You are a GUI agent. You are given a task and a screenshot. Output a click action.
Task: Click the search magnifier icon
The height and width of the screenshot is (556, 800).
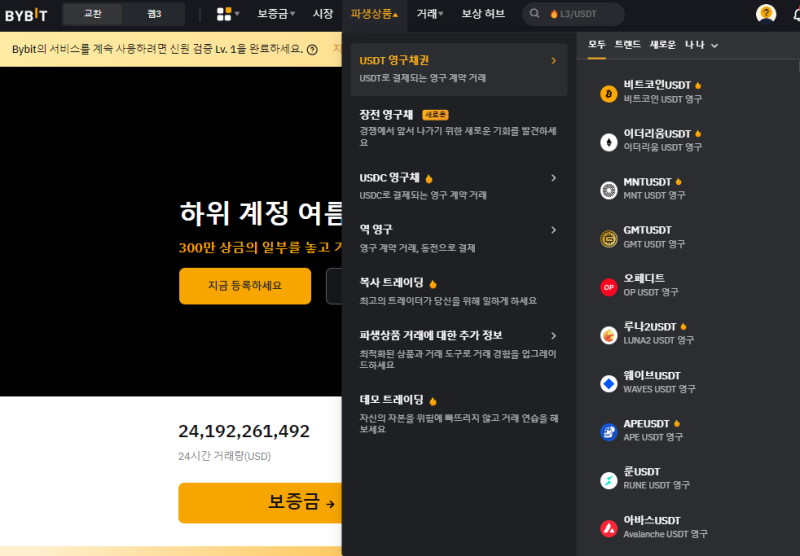pyautogui.click(x=534, y=14)
